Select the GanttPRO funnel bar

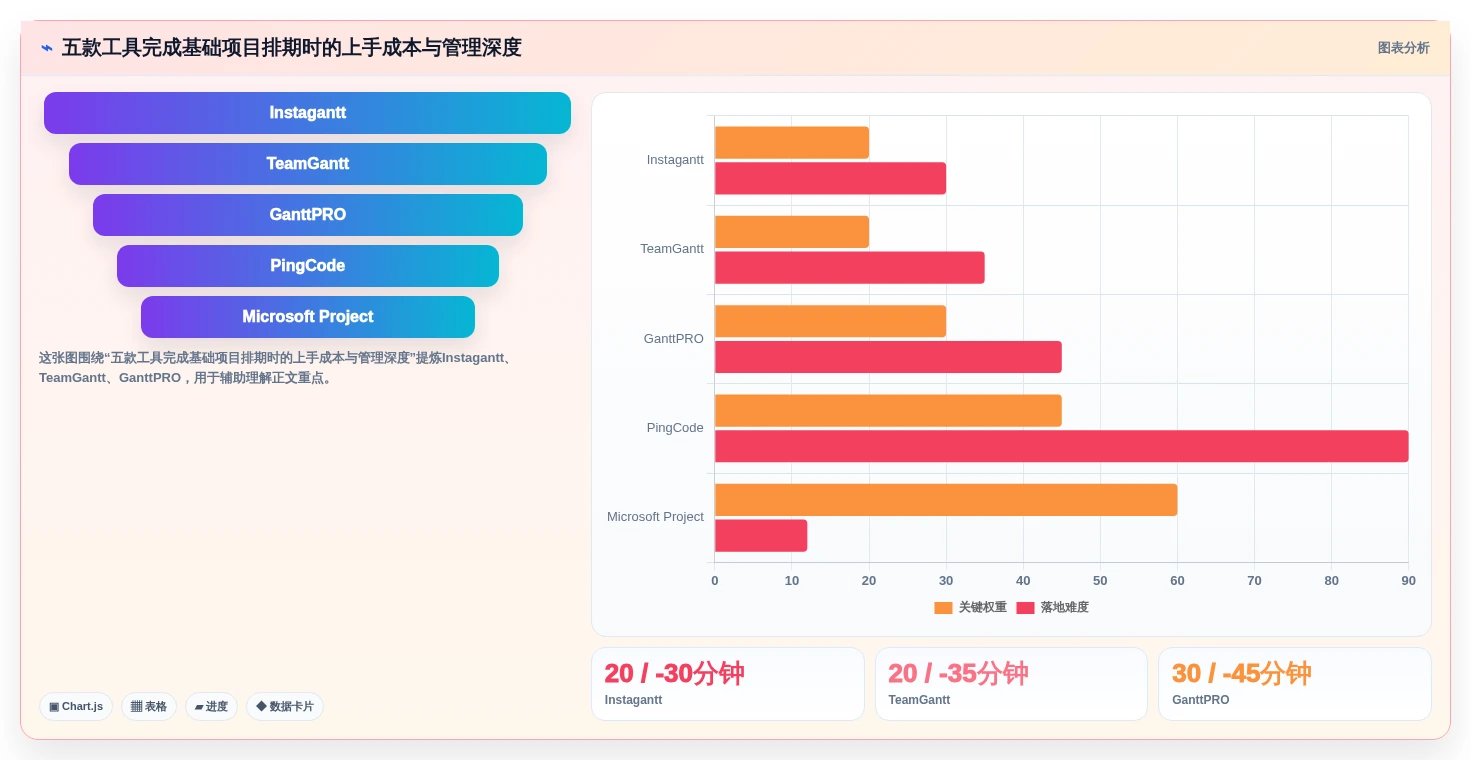(x=307, y=215)
